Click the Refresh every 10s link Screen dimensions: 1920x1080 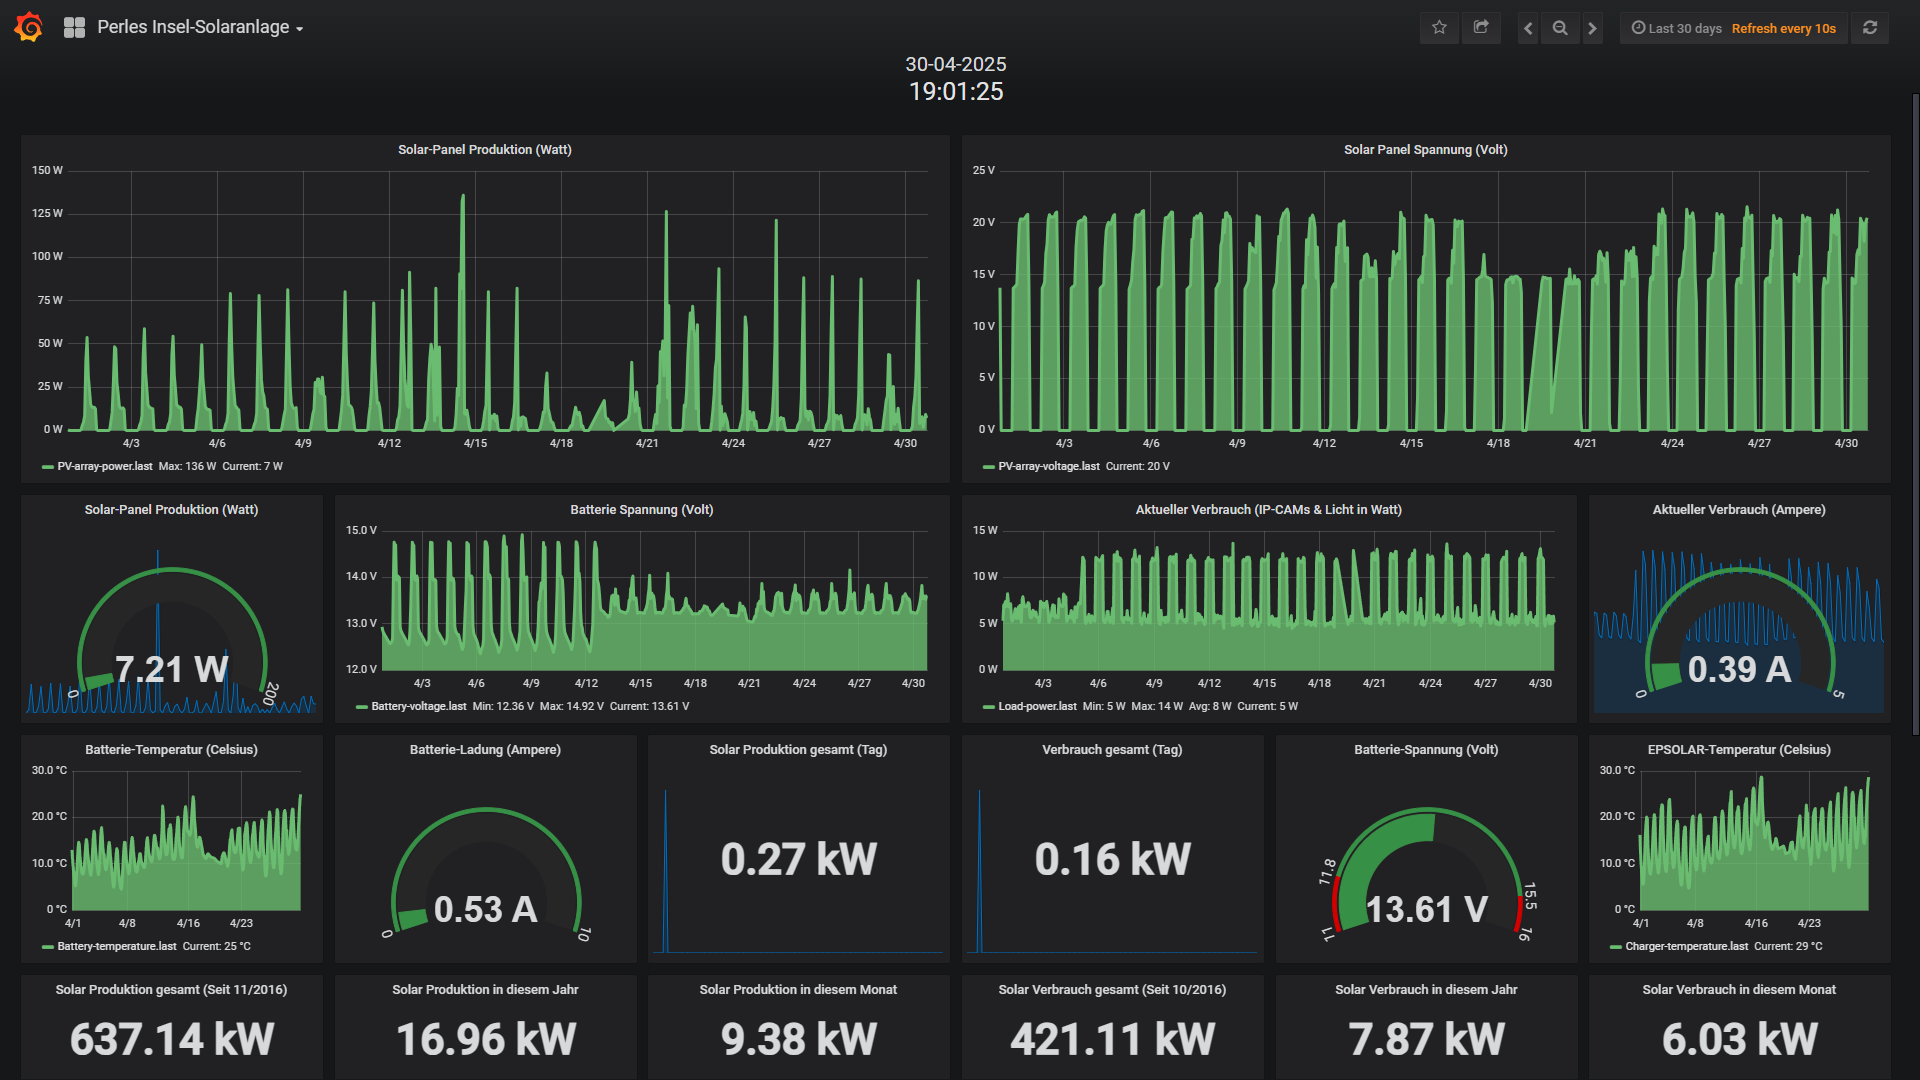tap(1783, 28)
